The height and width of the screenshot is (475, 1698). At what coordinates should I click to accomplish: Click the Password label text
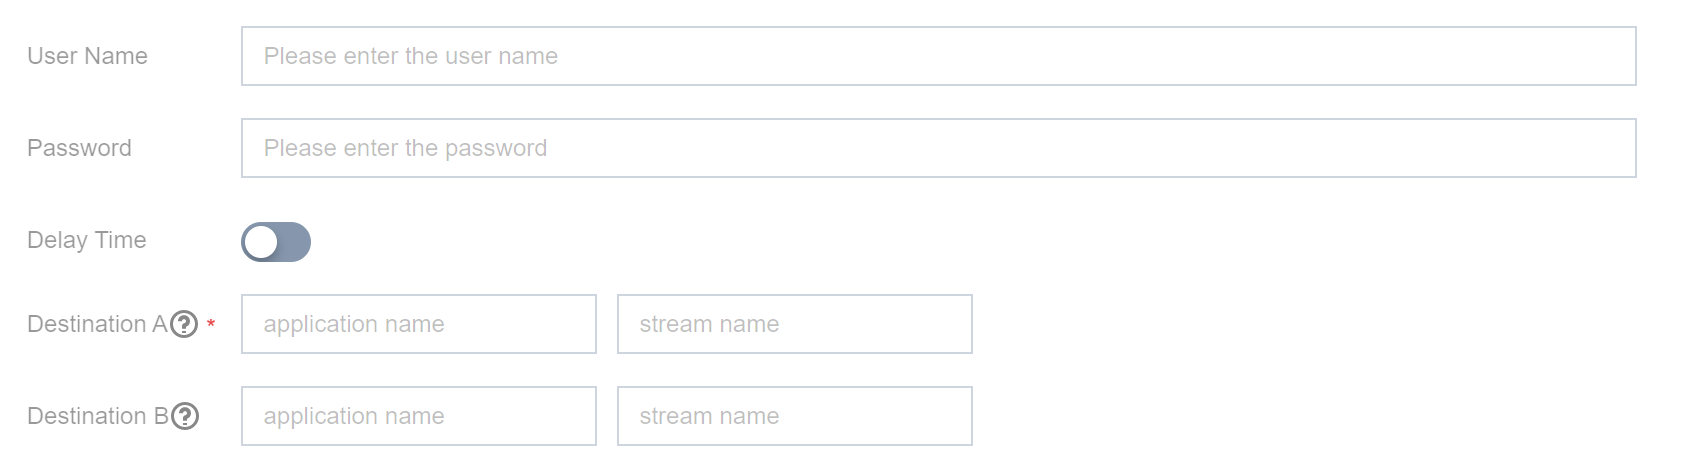coord(79,148)
